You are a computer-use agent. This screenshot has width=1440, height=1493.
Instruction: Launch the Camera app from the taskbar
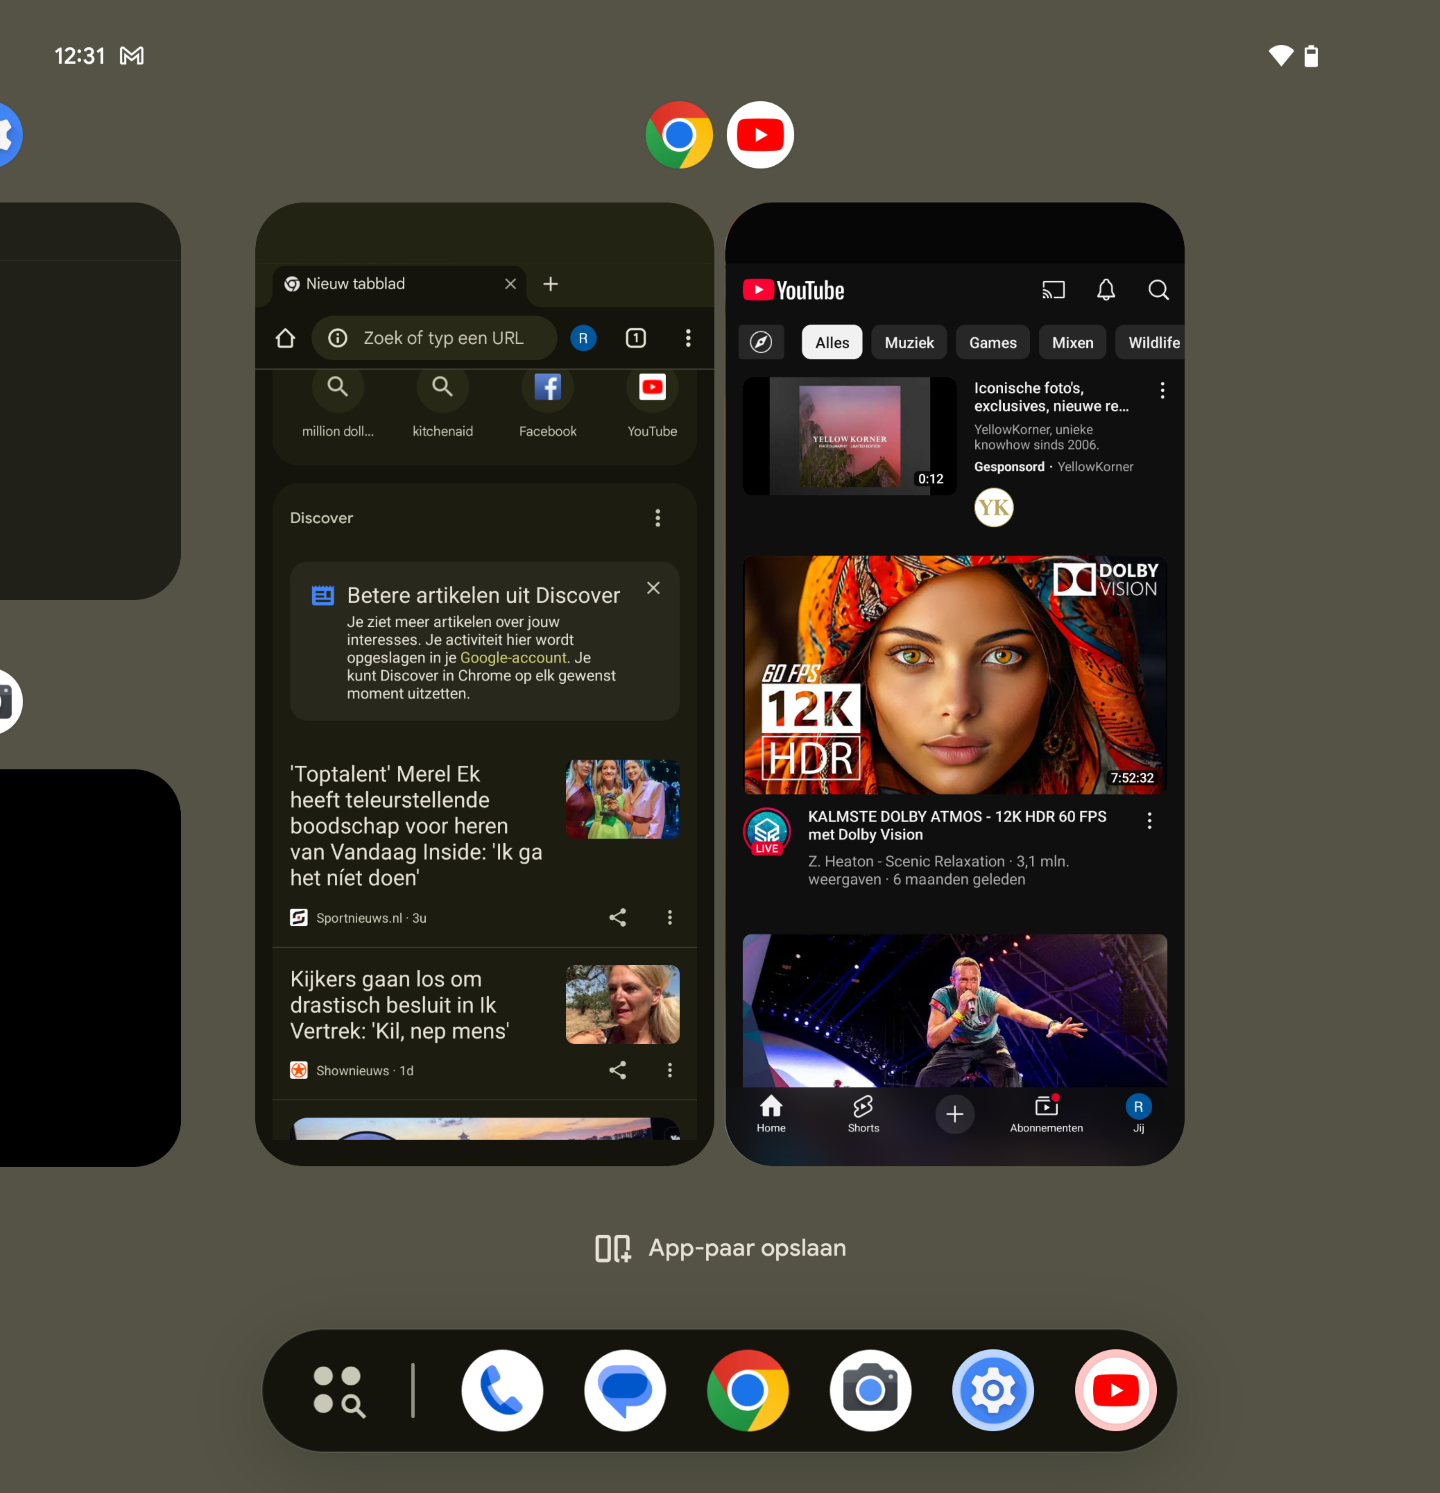coord(870,1391)
